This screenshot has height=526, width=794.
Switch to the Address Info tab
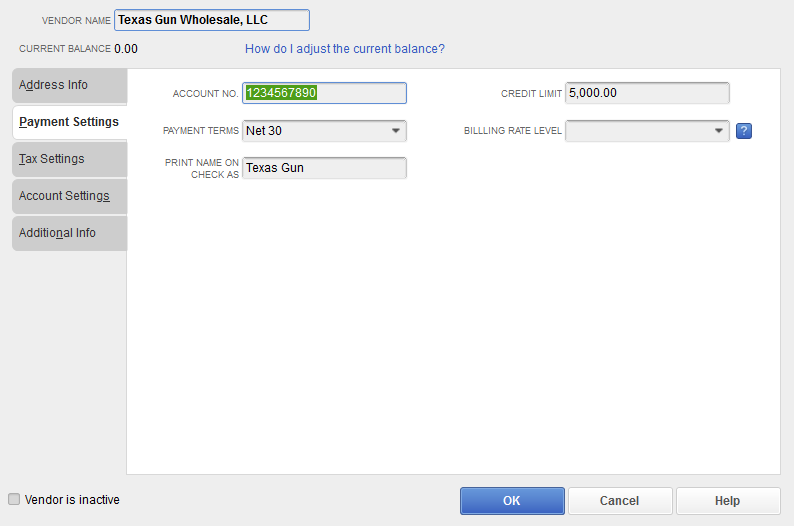pyautogui.click(x=69, y=85)
